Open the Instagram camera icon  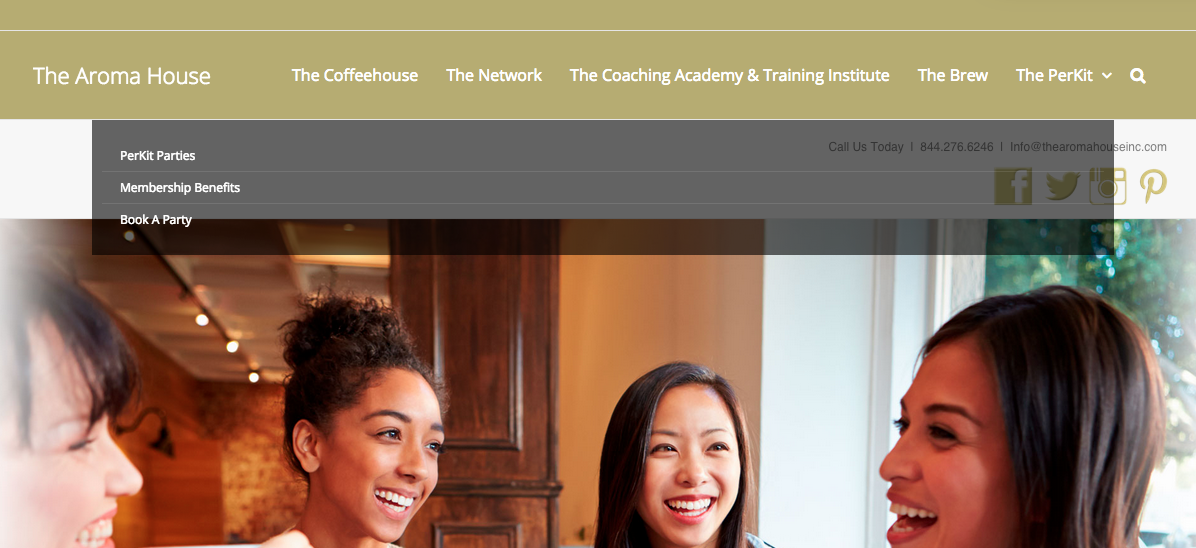click(1108, 186)
